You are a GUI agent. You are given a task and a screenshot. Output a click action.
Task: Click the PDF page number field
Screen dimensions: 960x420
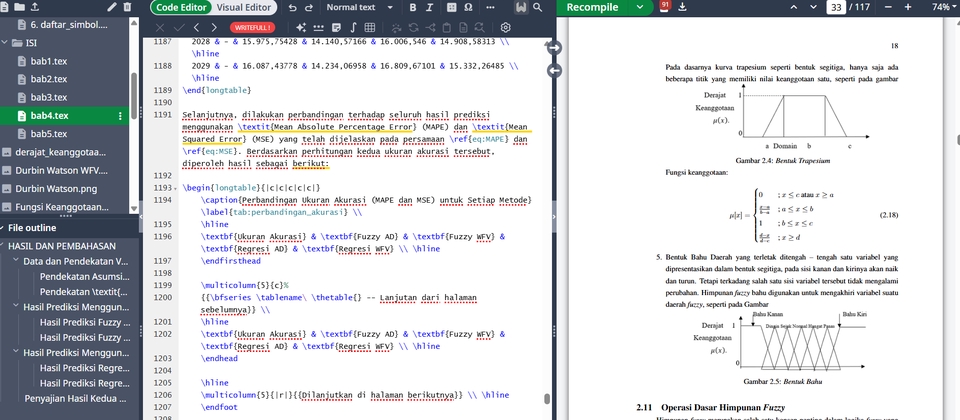point(834,7)
